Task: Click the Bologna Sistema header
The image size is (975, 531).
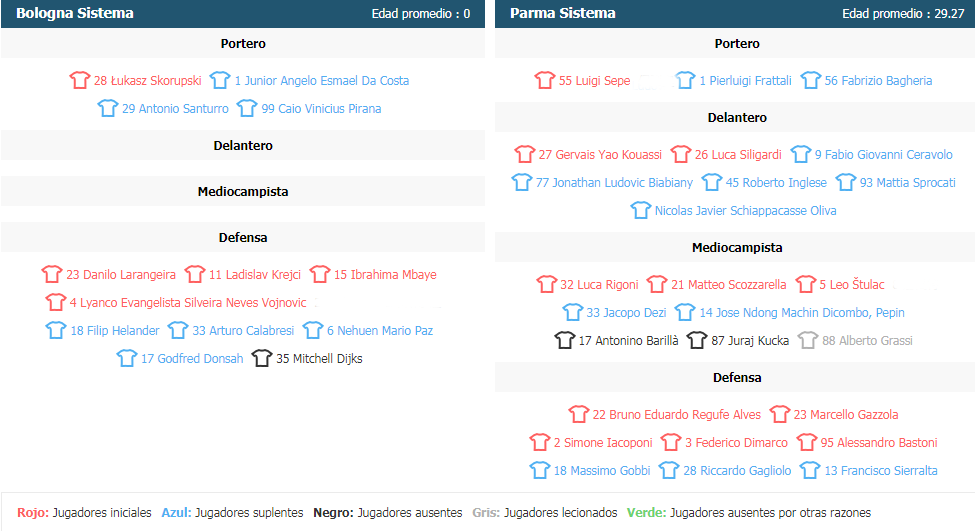Action: click(x=75, y=13)
